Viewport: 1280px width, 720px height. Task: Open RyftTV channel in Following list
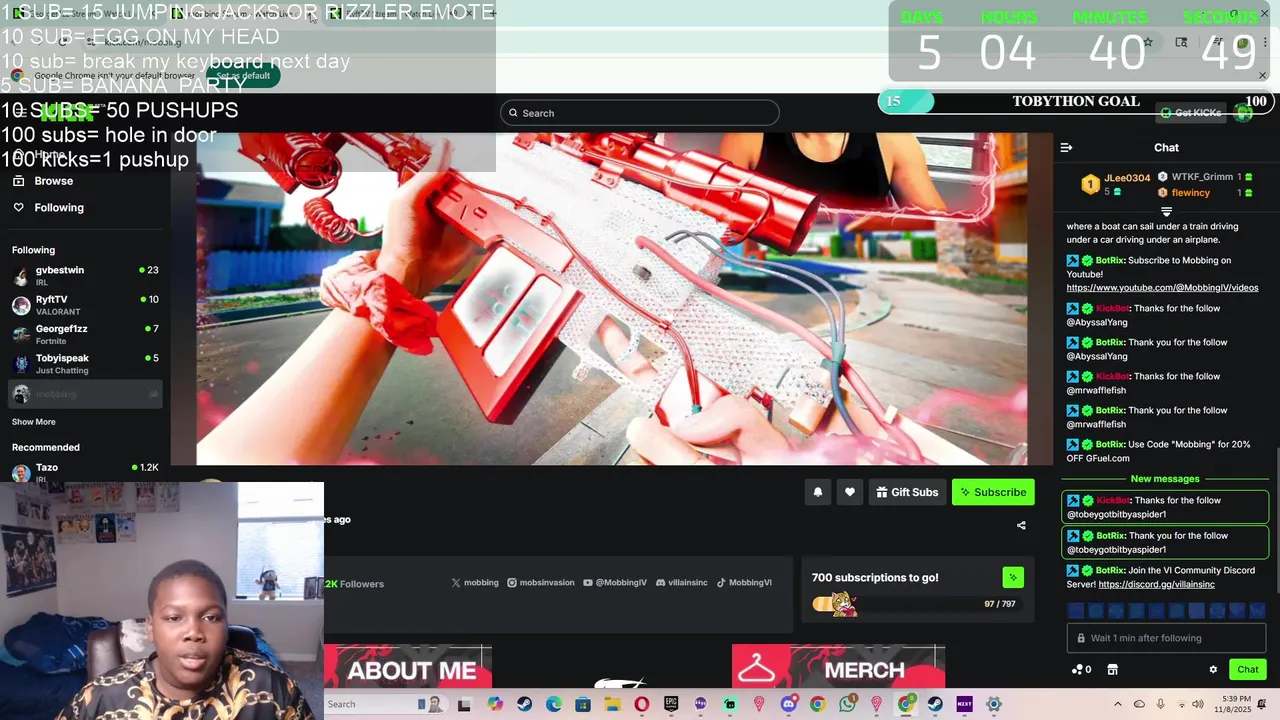click(85, 305)
